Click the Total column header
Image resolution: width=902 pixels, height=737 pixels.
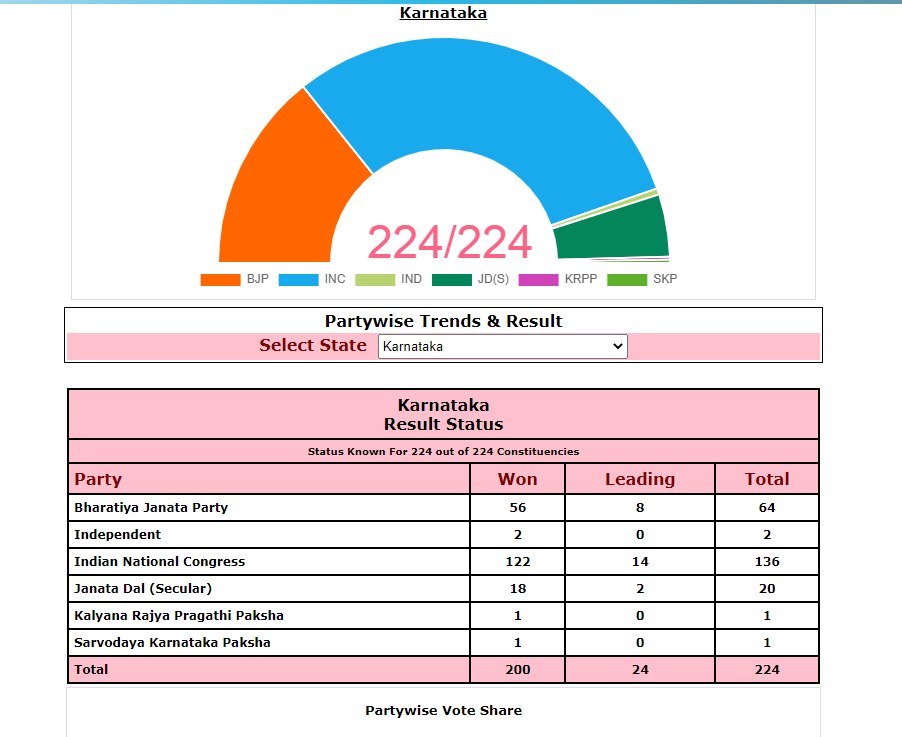[x=767, y=479]
